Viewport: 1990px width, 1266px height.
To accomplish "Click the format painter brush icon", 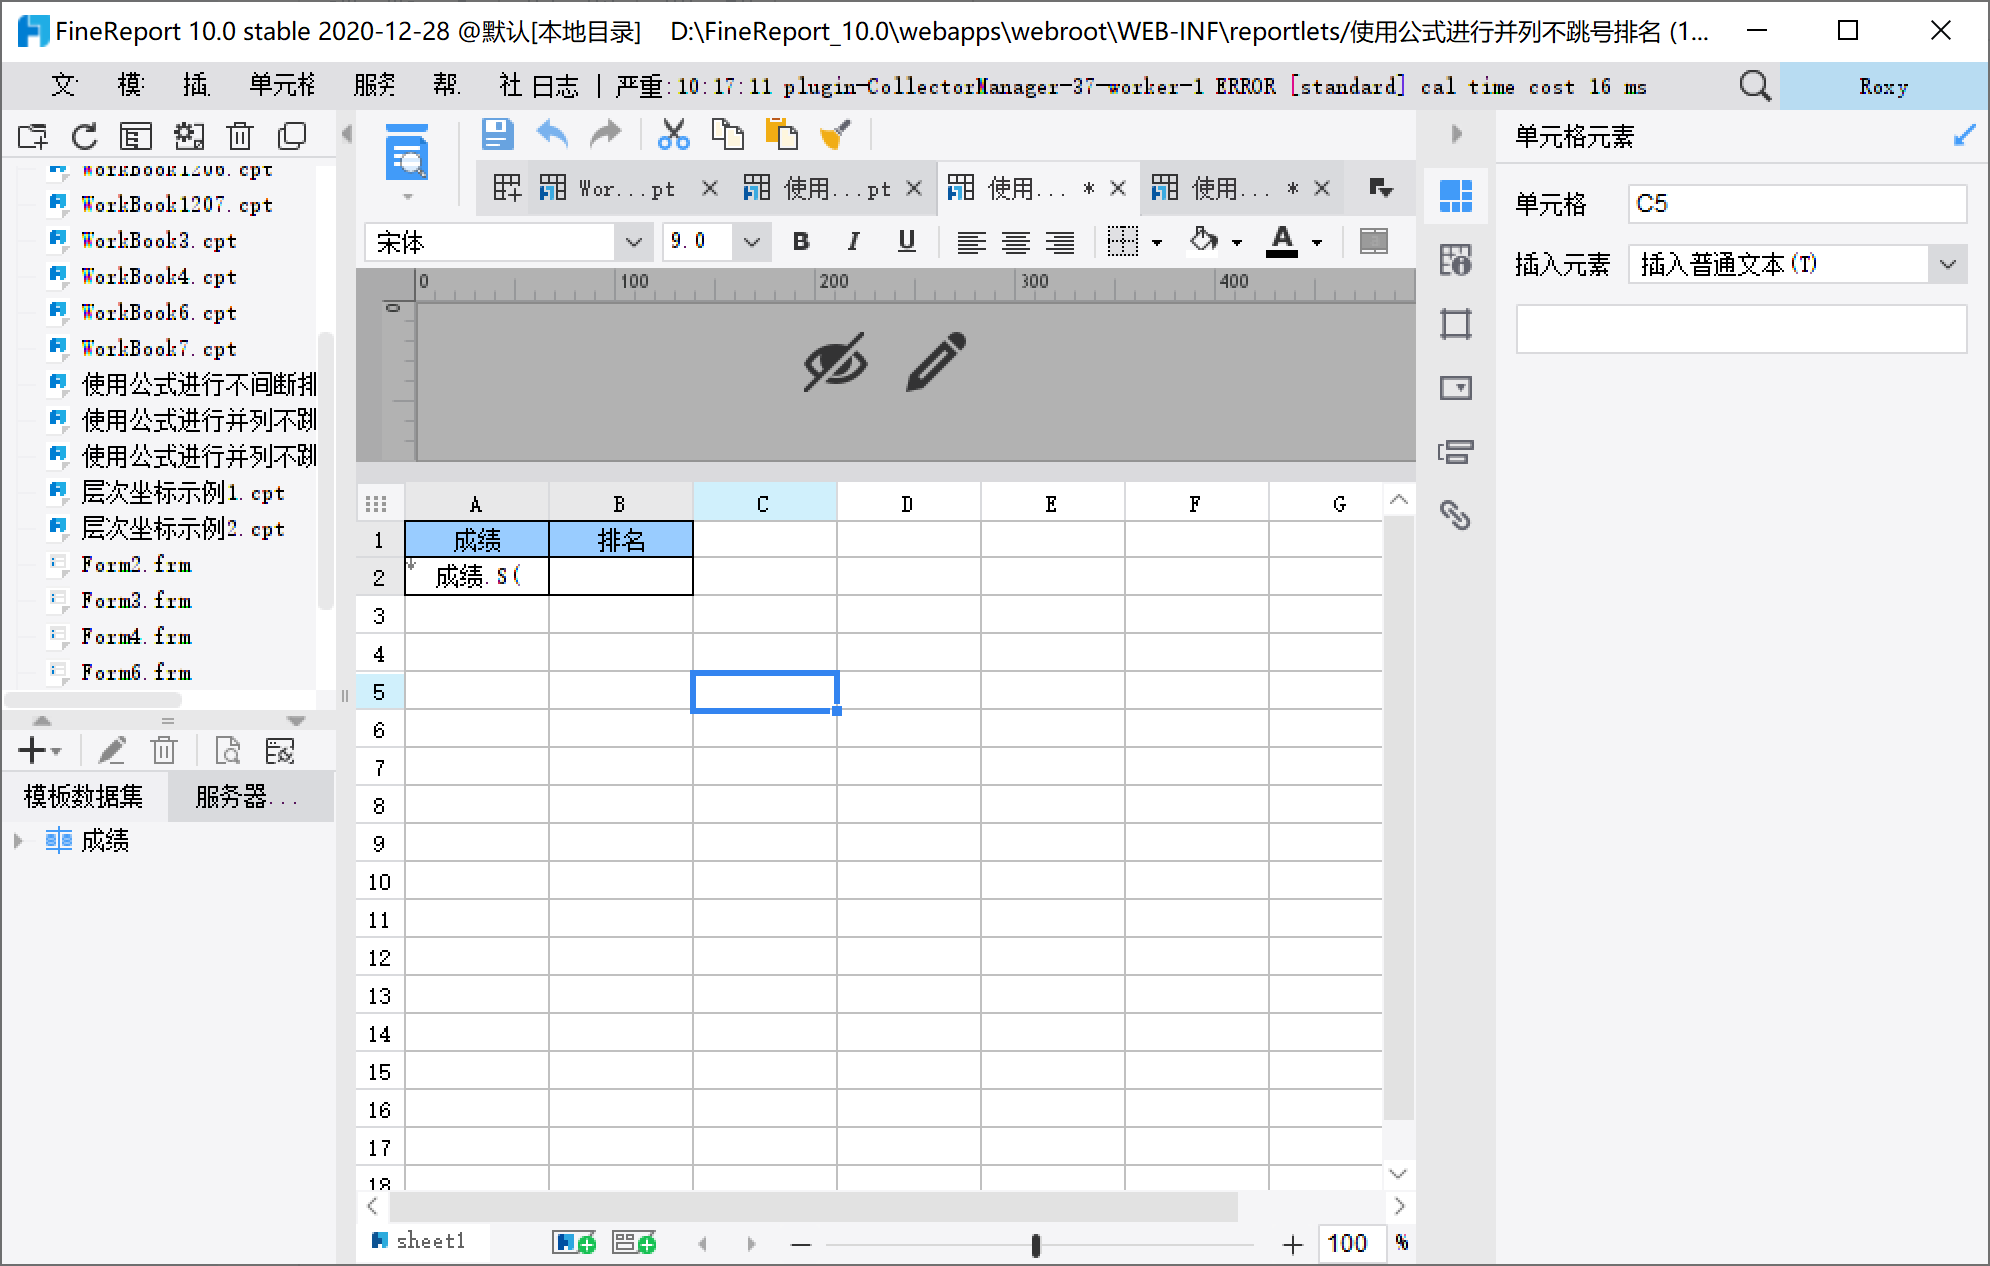I will tap(835, 134).
